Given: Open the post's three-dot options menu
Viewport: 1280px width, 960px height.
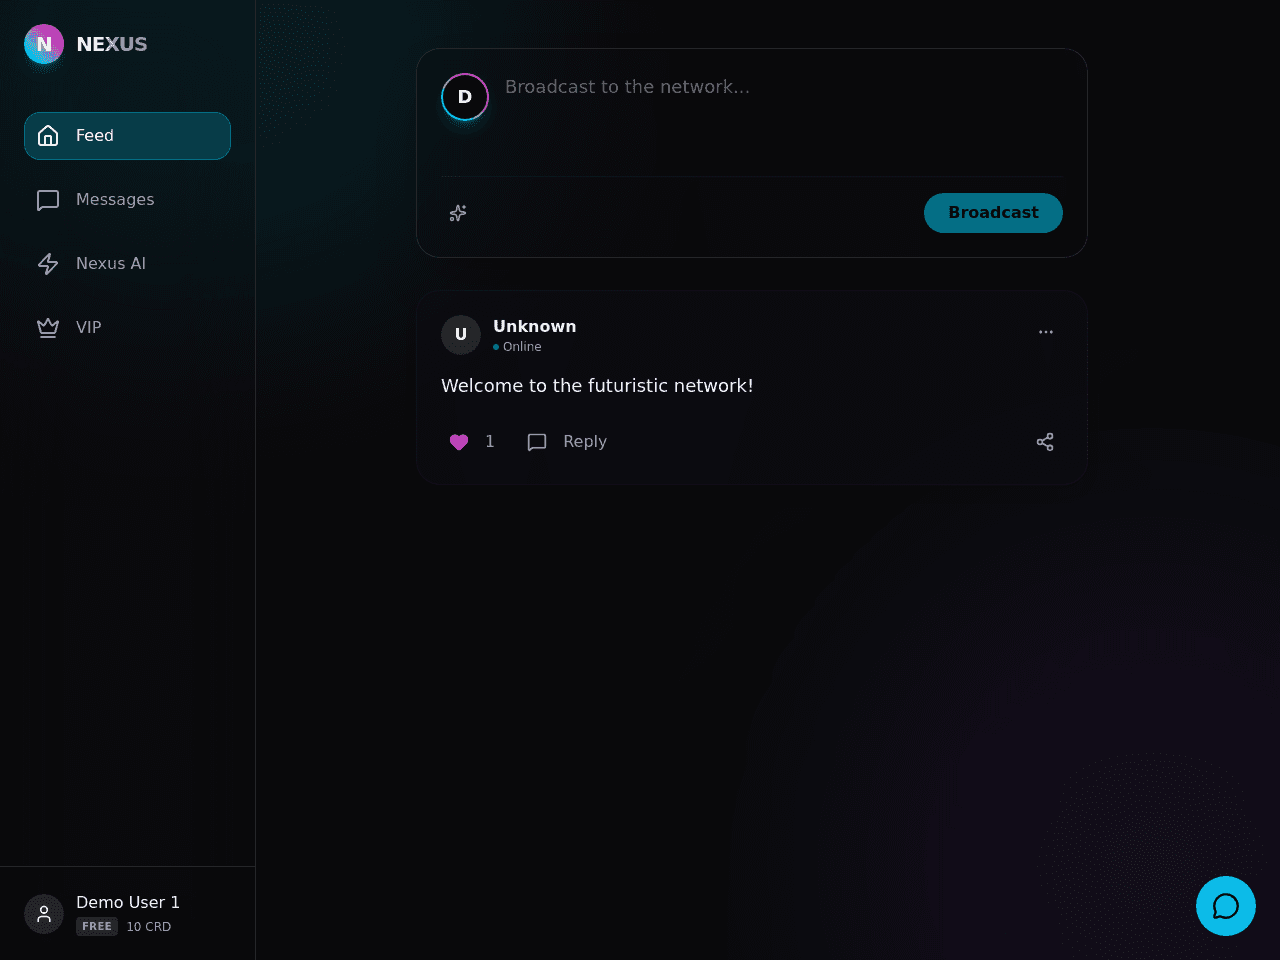Looking at the screenshot, I should pyautogui.click(x=1046, y=332).
